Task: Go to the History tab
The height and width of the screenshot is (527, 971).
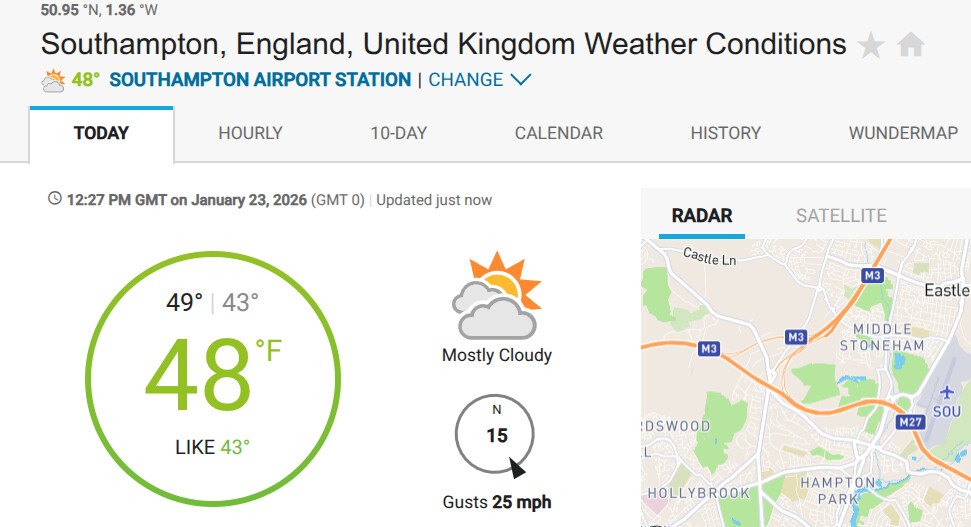Action: (725, 133)
